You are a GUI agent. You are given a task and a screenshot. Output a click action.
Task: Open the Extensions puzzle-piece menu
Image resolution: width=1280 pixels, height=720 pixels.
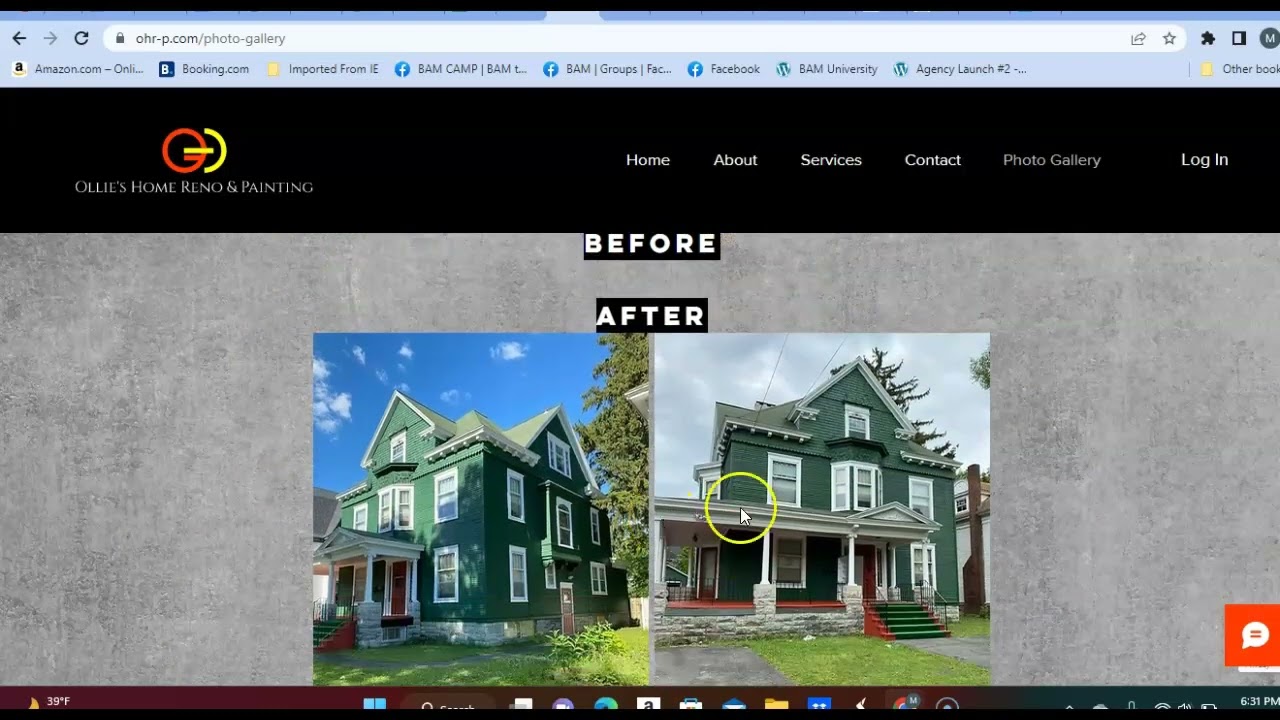coord(1208,38)
